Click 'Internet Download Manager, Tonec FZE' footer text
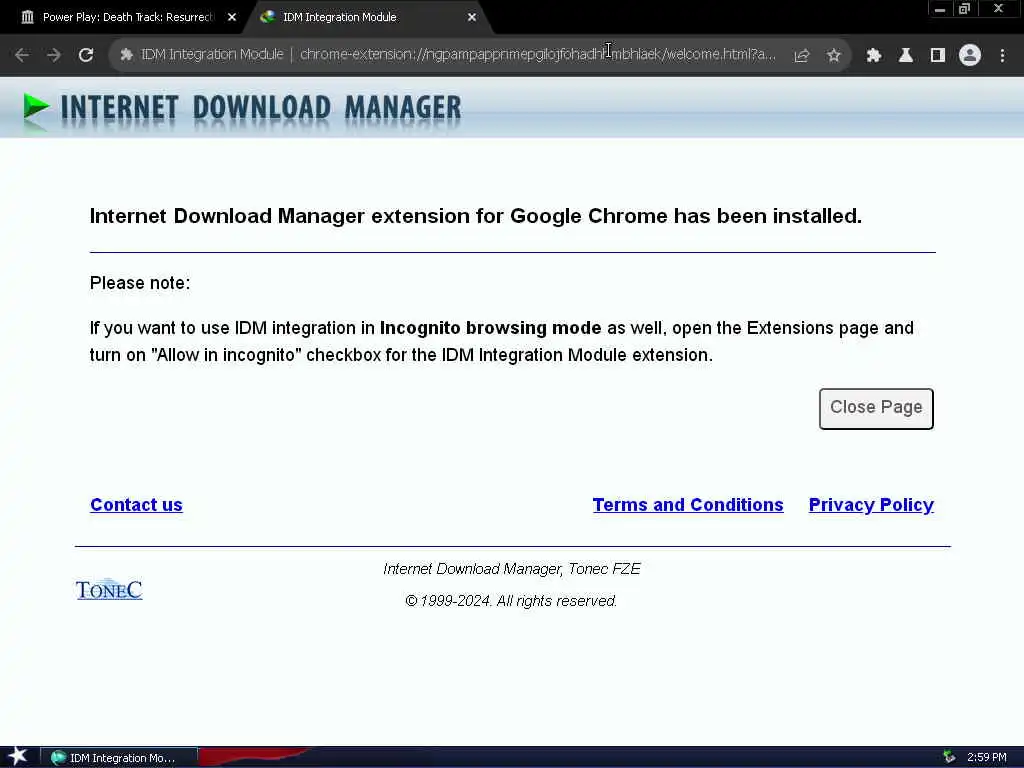 point(511,569)
